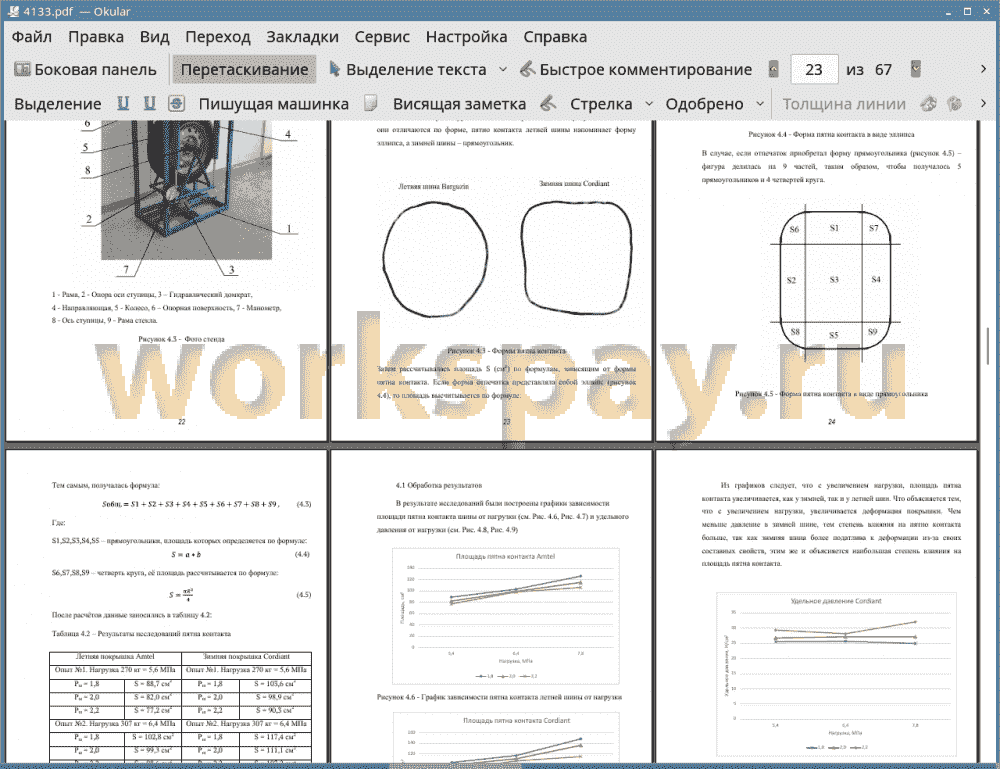Click the inline note icon
1000x769 pixels.
371,103
